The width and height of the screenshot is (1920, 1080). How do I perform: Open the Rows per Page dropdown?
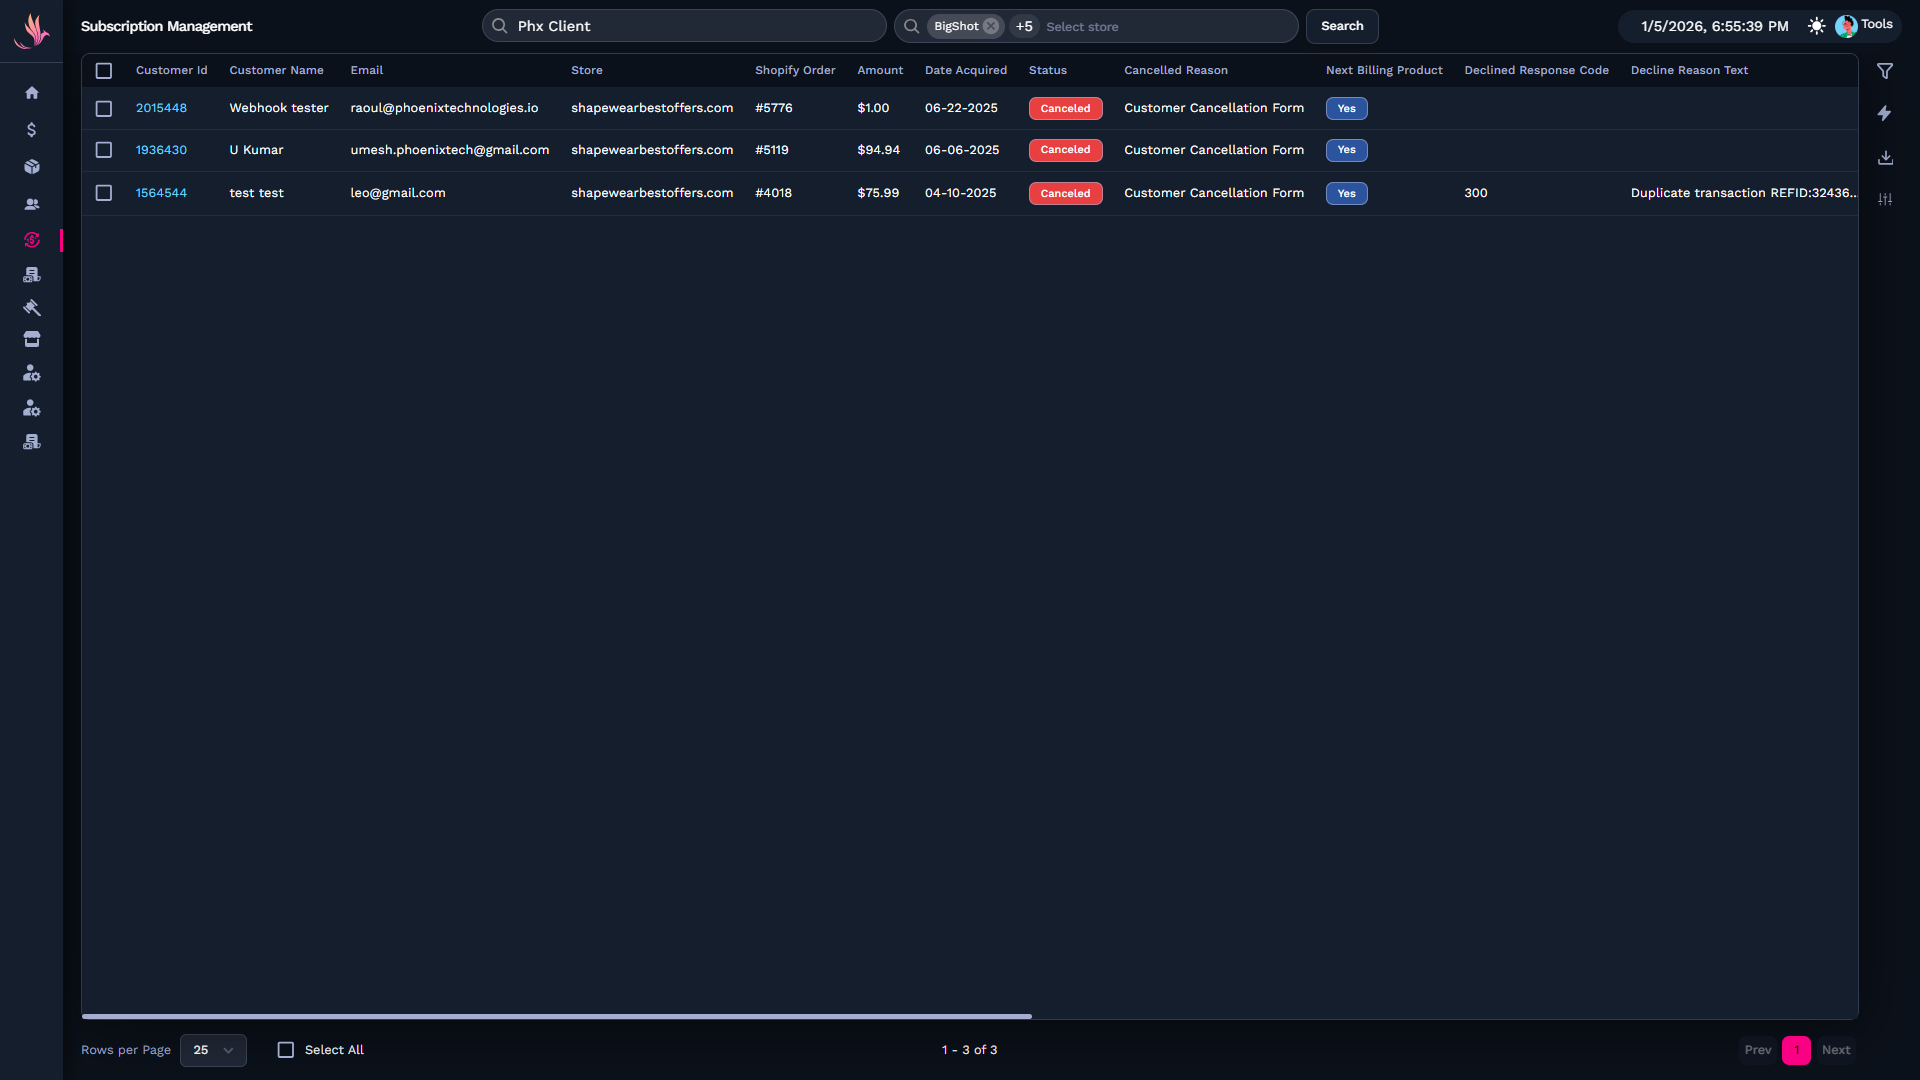click(x=213, y=1050)
